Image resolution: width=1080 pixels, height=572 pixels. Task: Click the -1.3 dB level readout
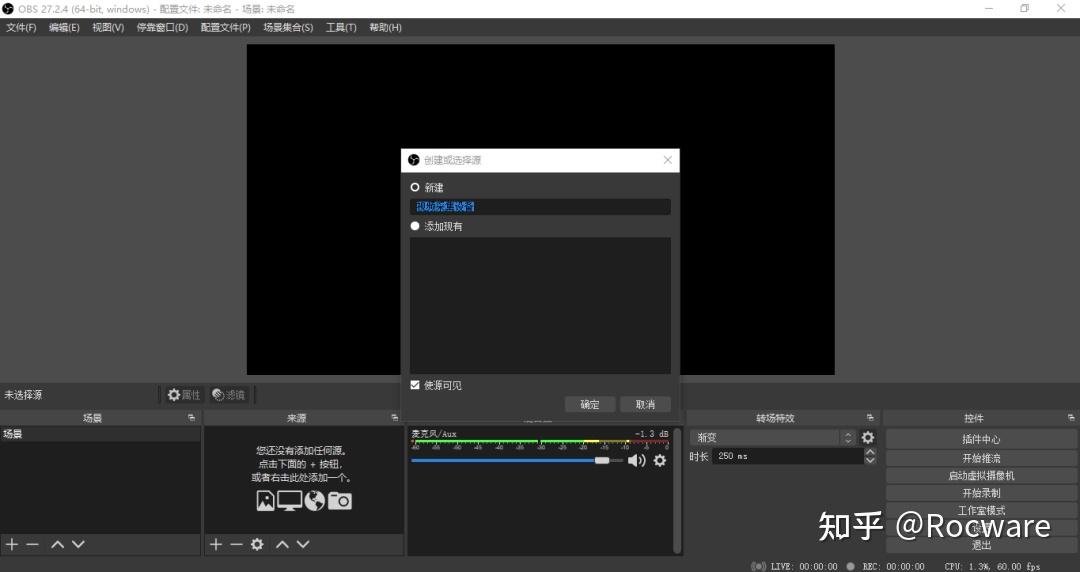click(x=652, y=434)
